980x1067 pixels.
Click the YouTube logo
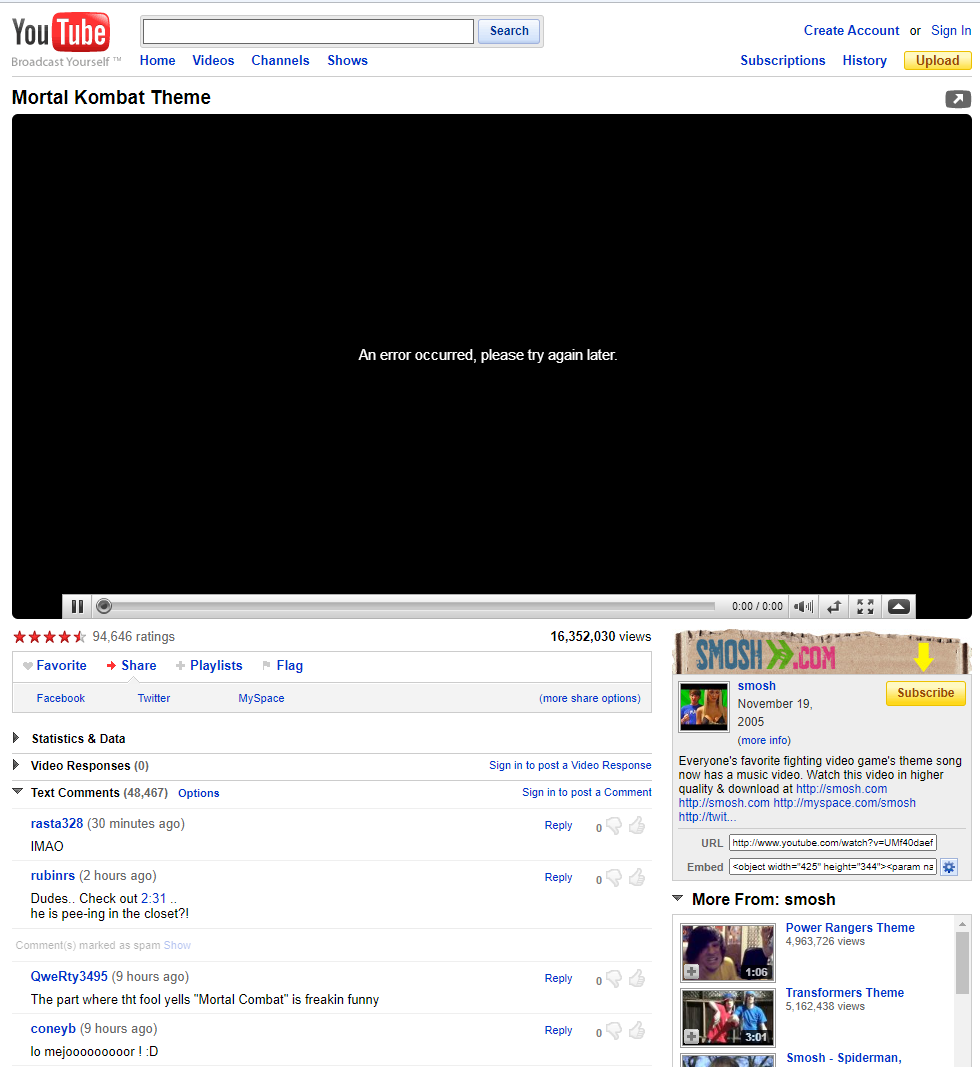[61, 34]
